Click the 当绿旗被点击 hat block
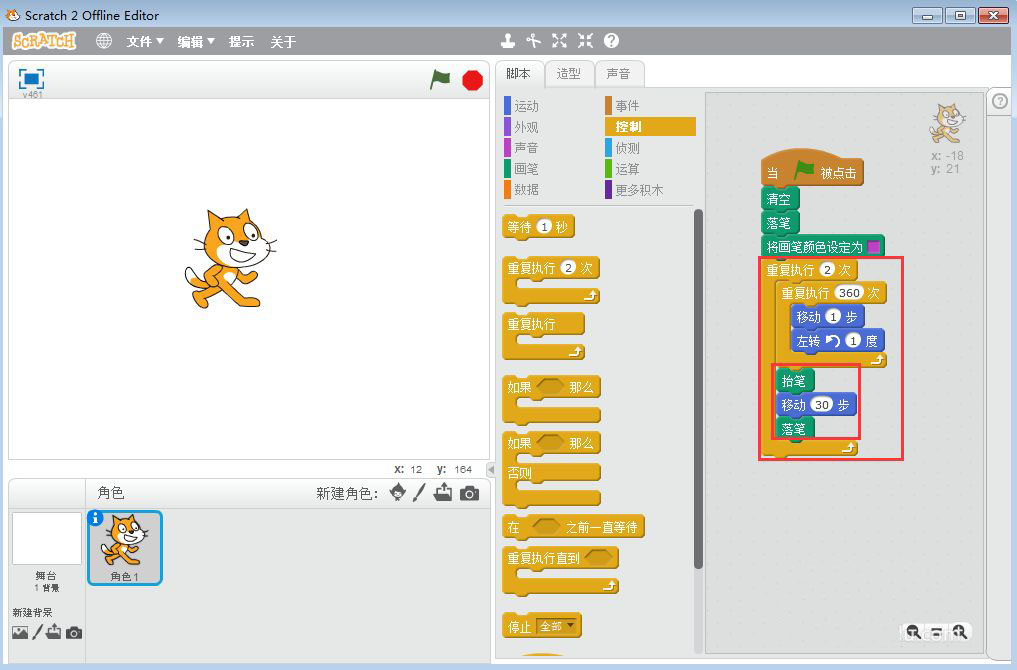 click(x=811, y=169)
